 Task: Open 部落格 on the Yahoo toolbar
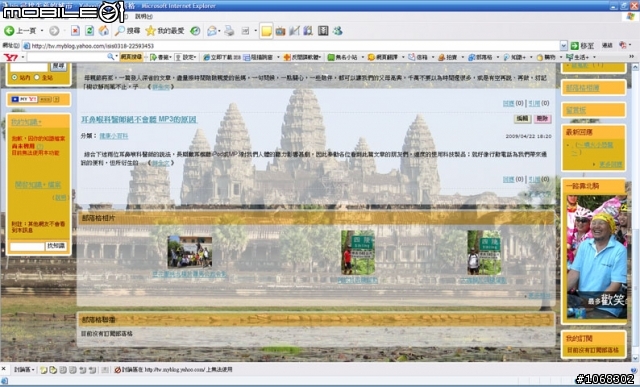click(480, 57)
